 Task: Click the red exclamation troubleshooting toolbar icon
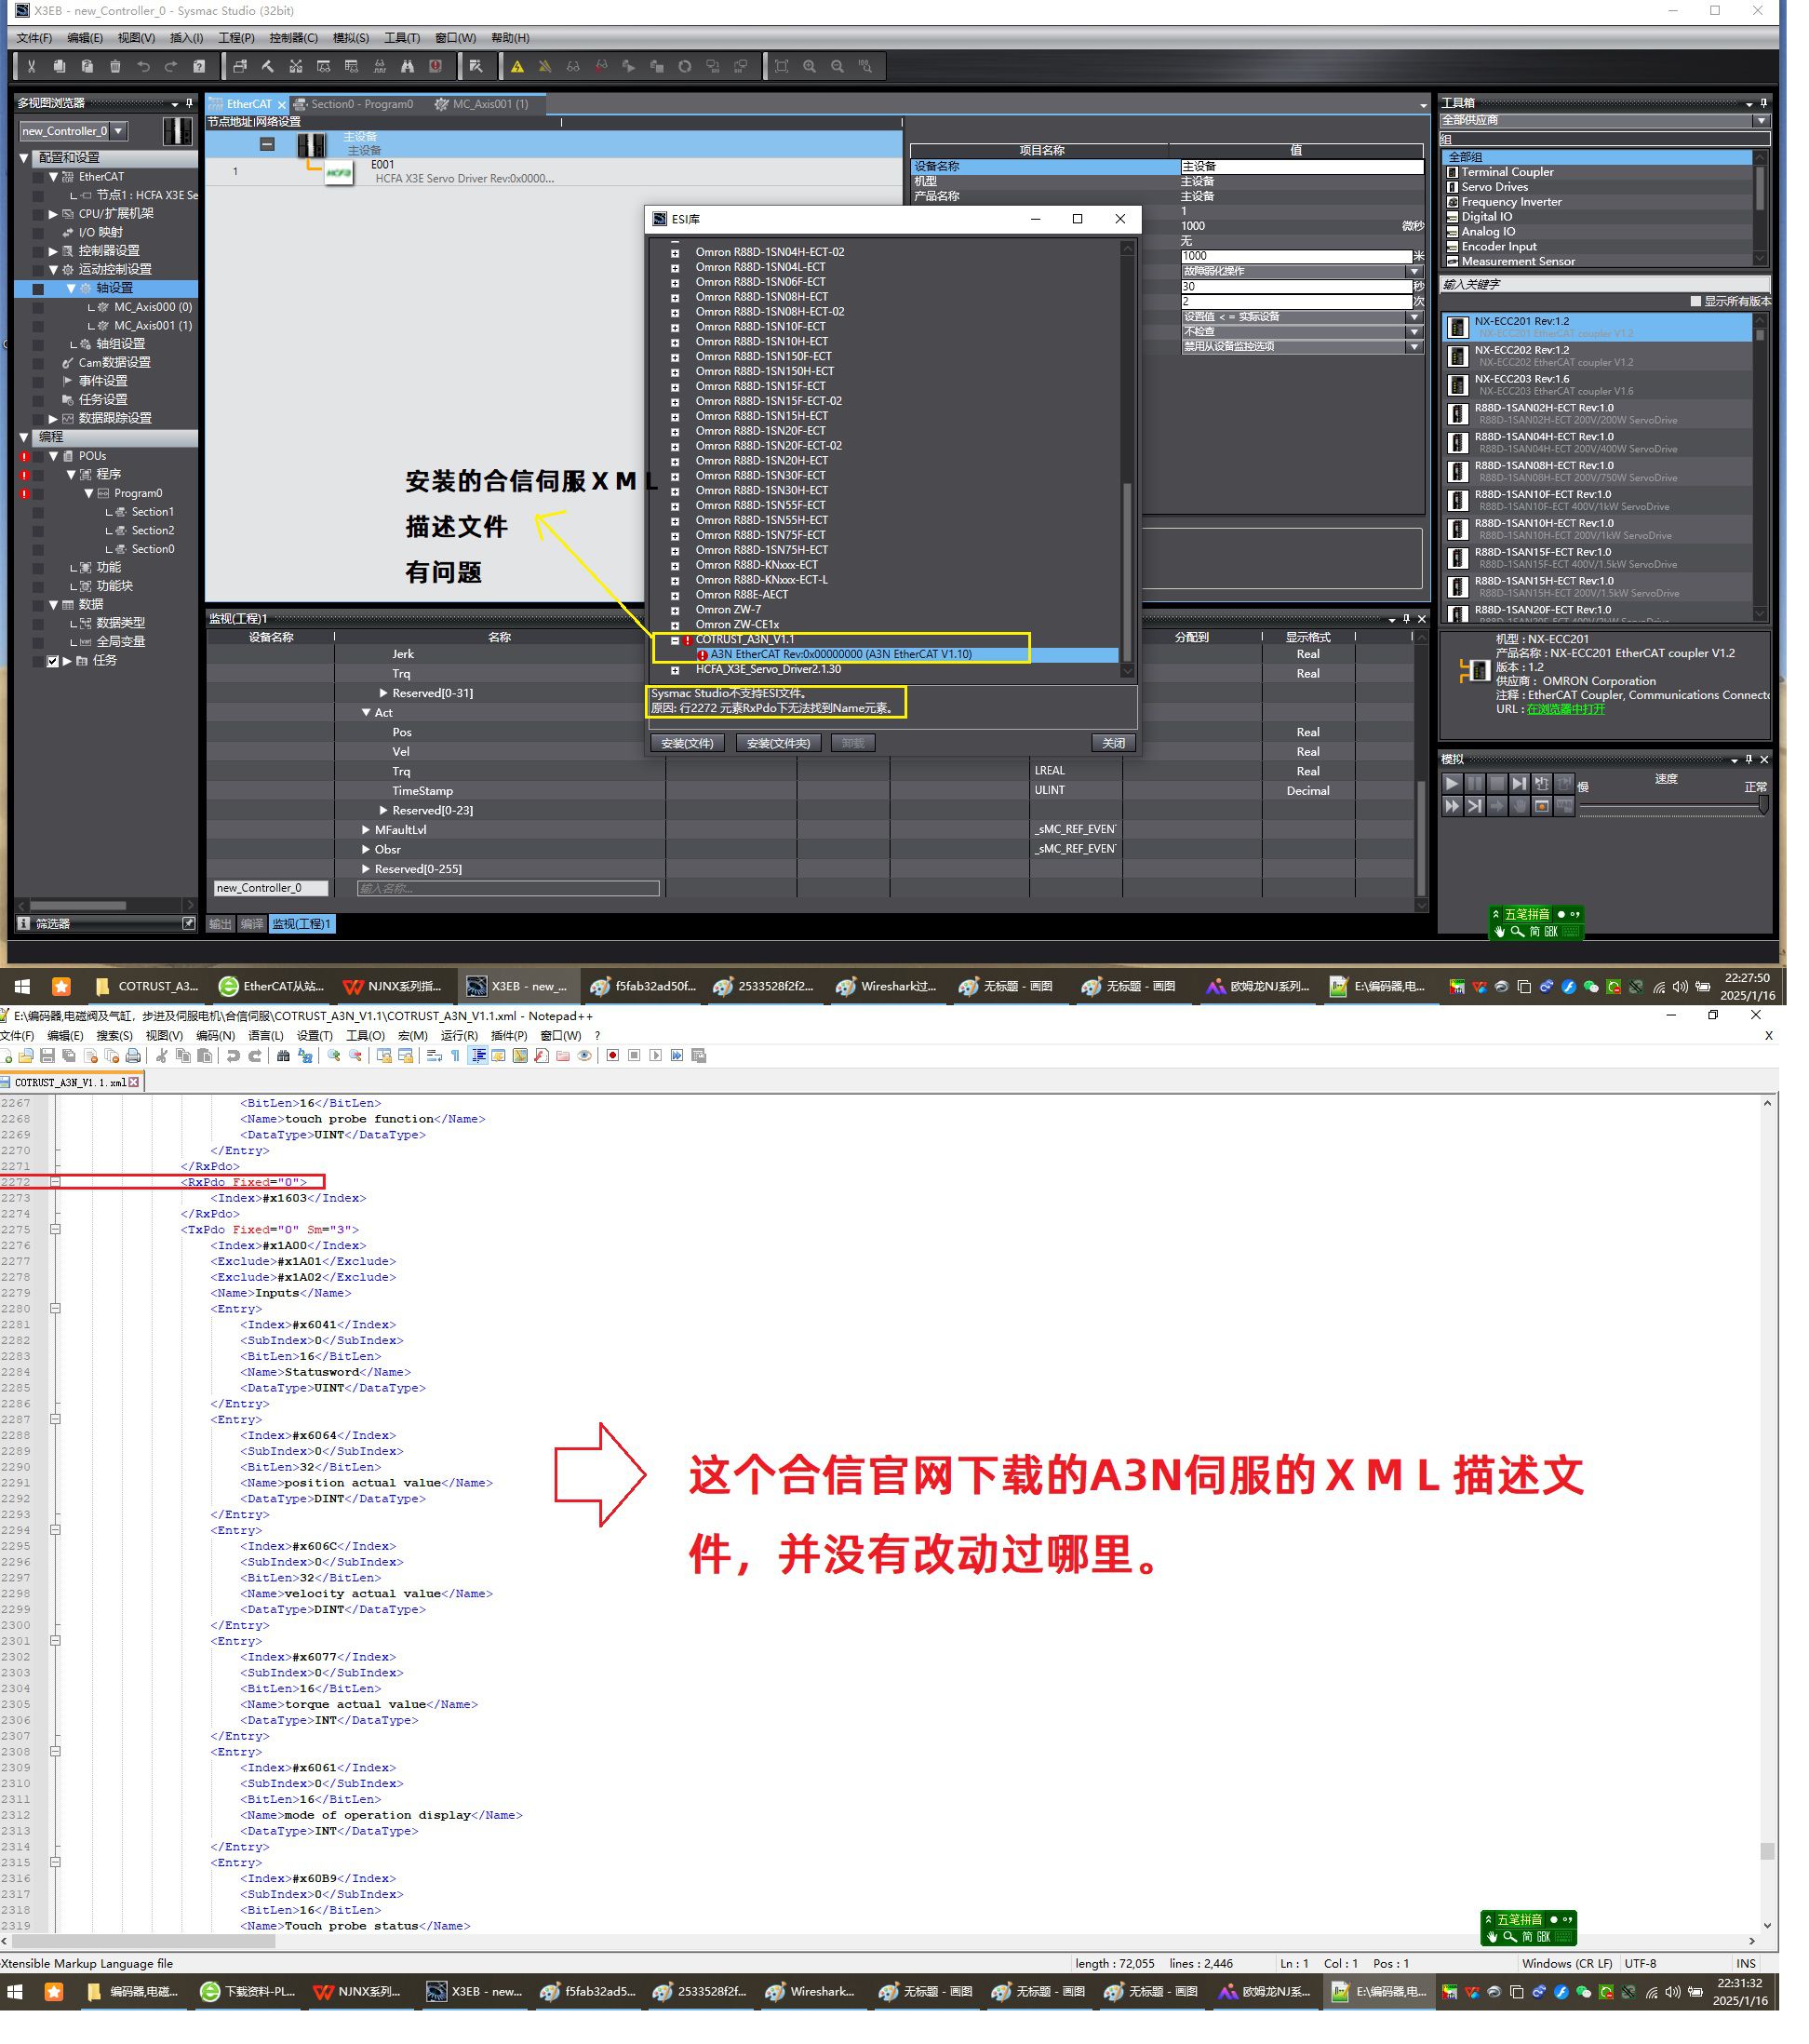coord(435,67)
